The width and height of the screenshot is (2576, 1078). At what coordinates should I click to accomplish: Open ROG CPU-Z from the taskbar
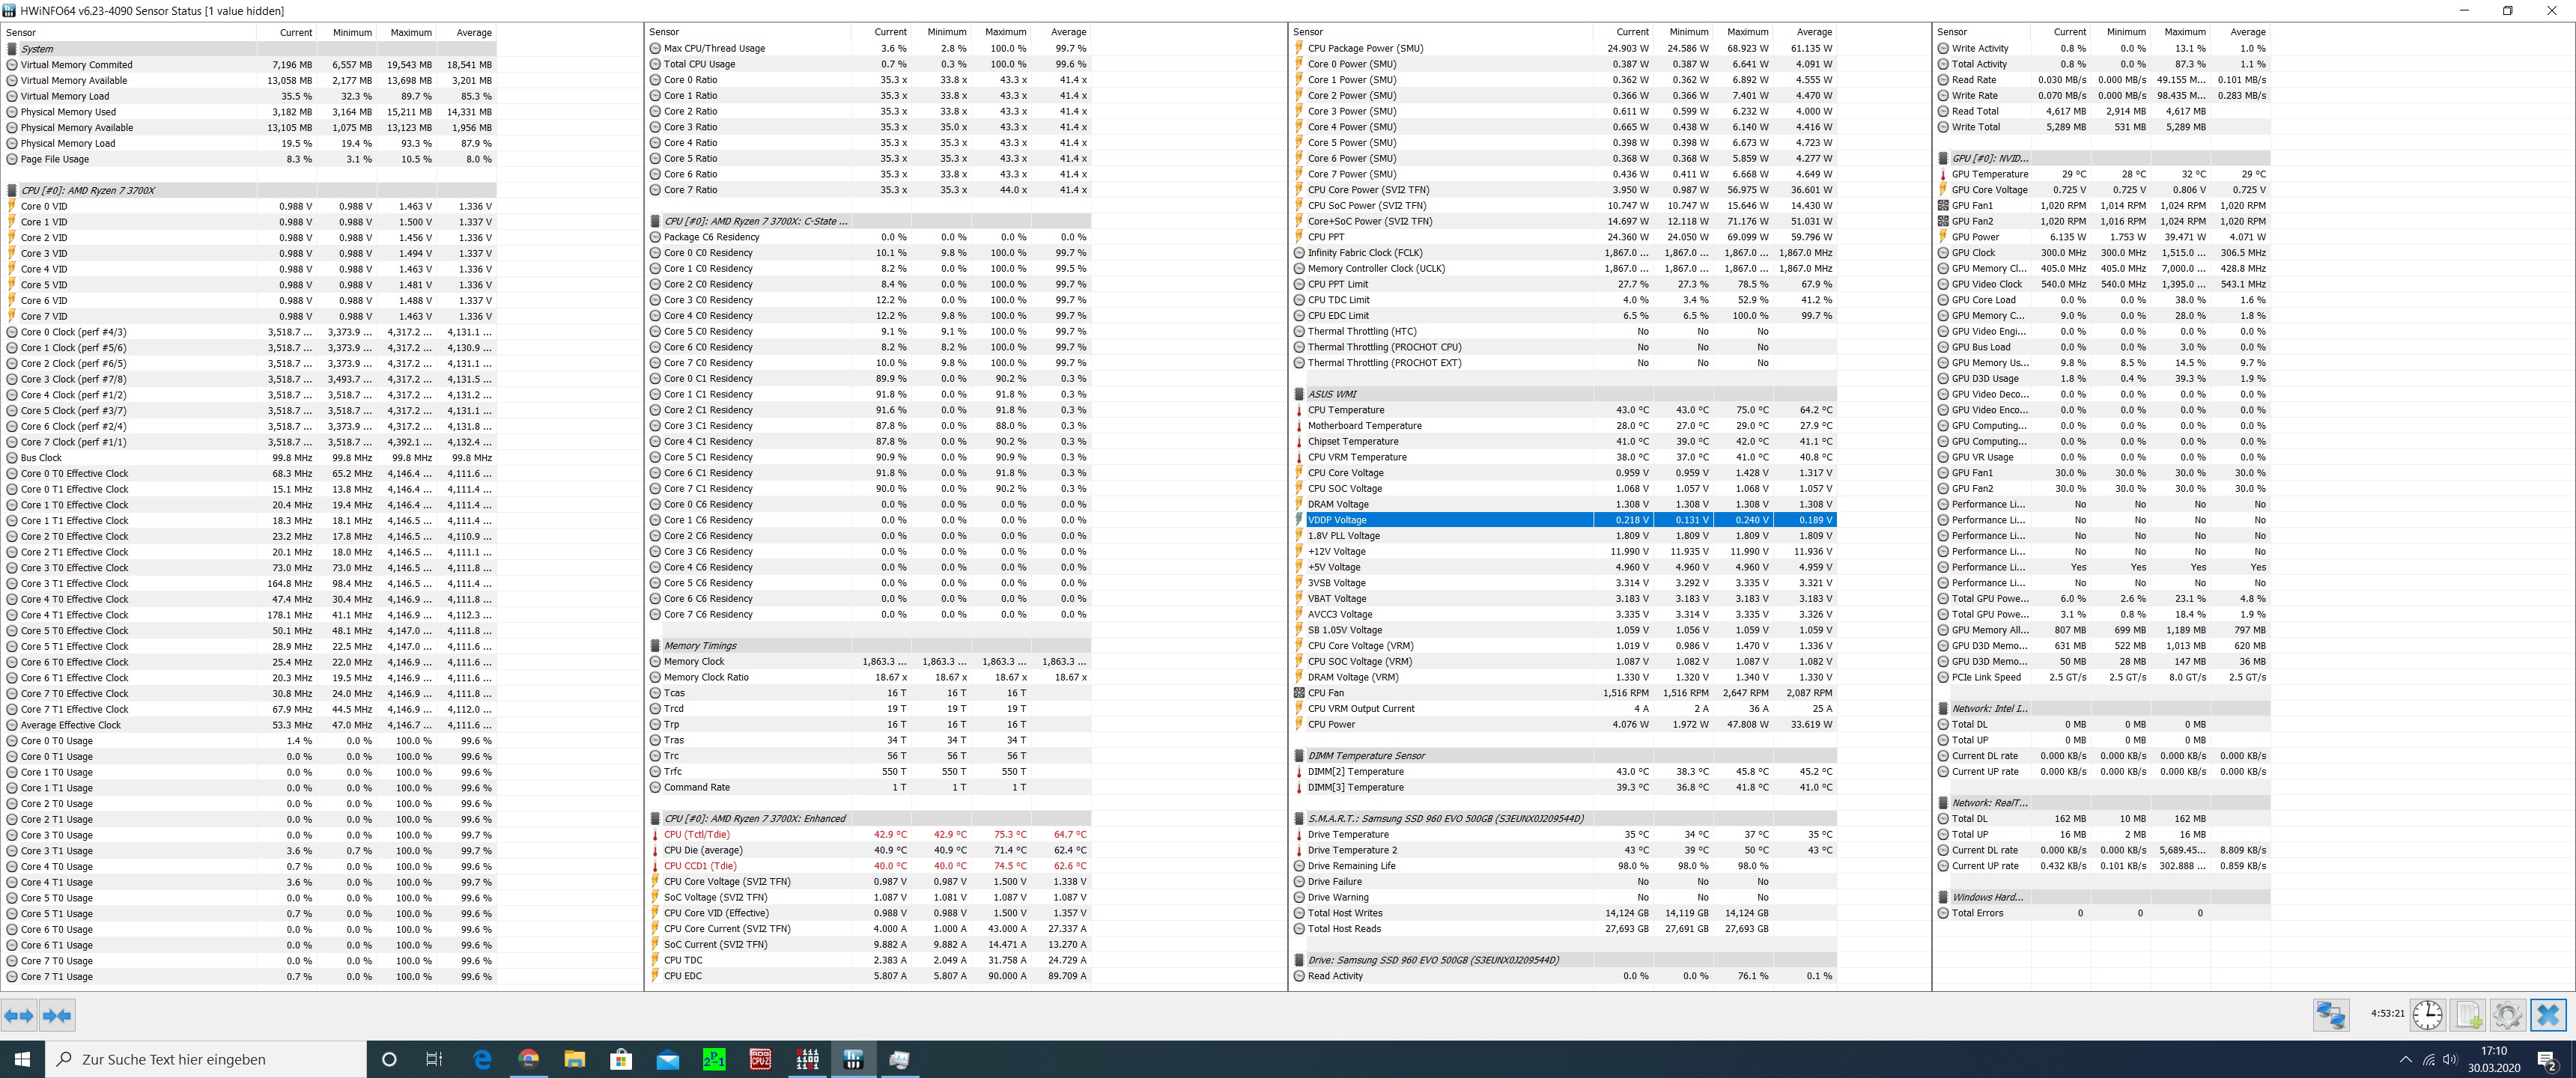(760, 1059)
